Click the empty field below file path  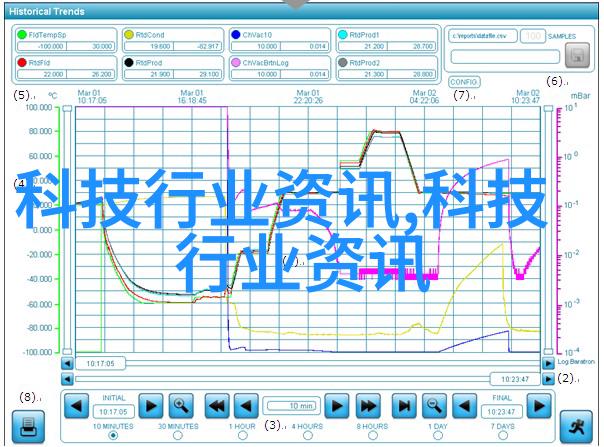coord(505,57)
